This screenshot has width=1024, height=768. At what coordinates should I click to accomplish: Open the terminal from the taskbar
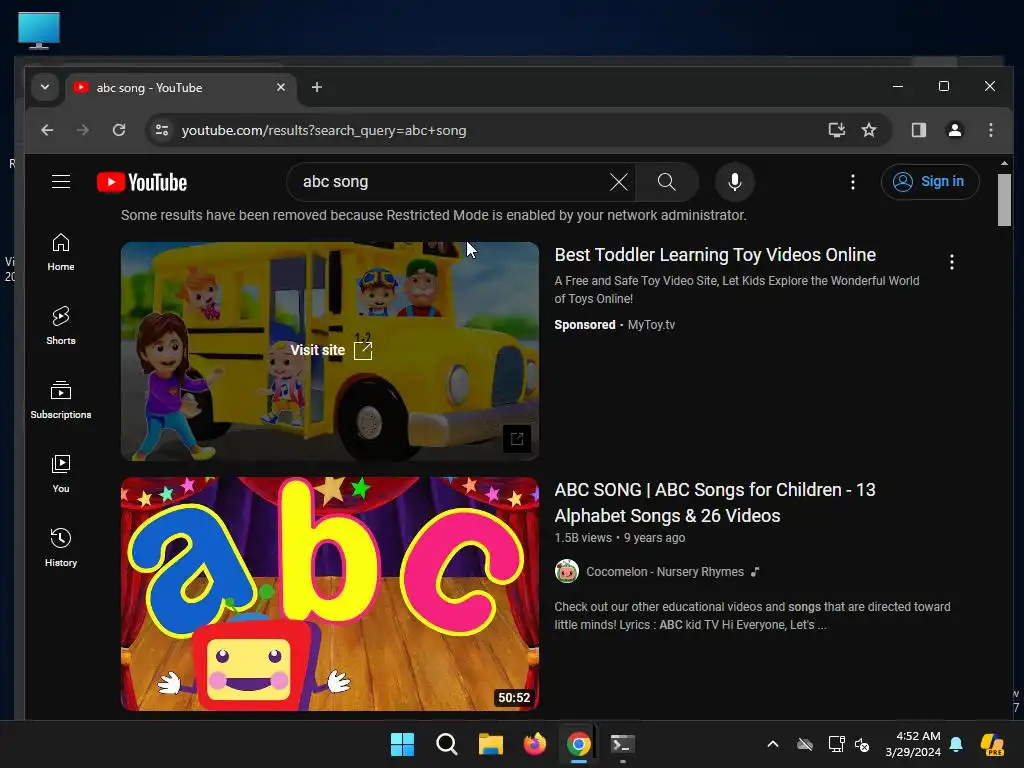(622, 744)
